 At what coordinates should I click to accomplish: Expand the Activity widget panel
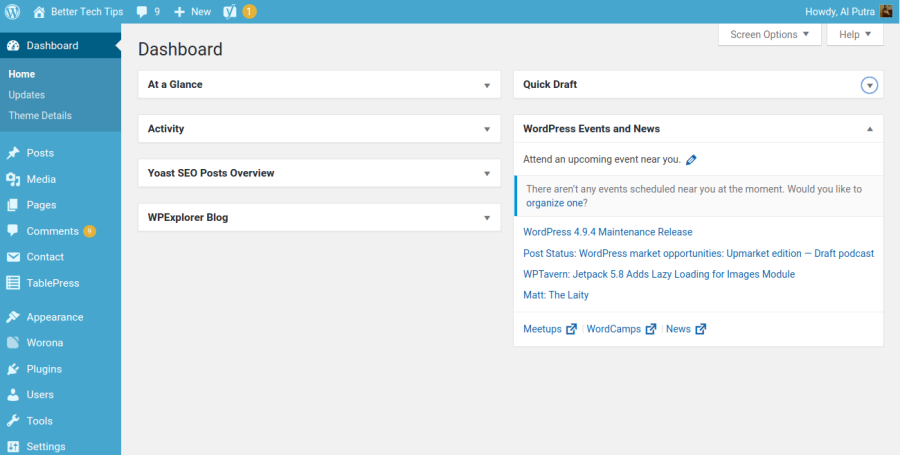(487, 129)
